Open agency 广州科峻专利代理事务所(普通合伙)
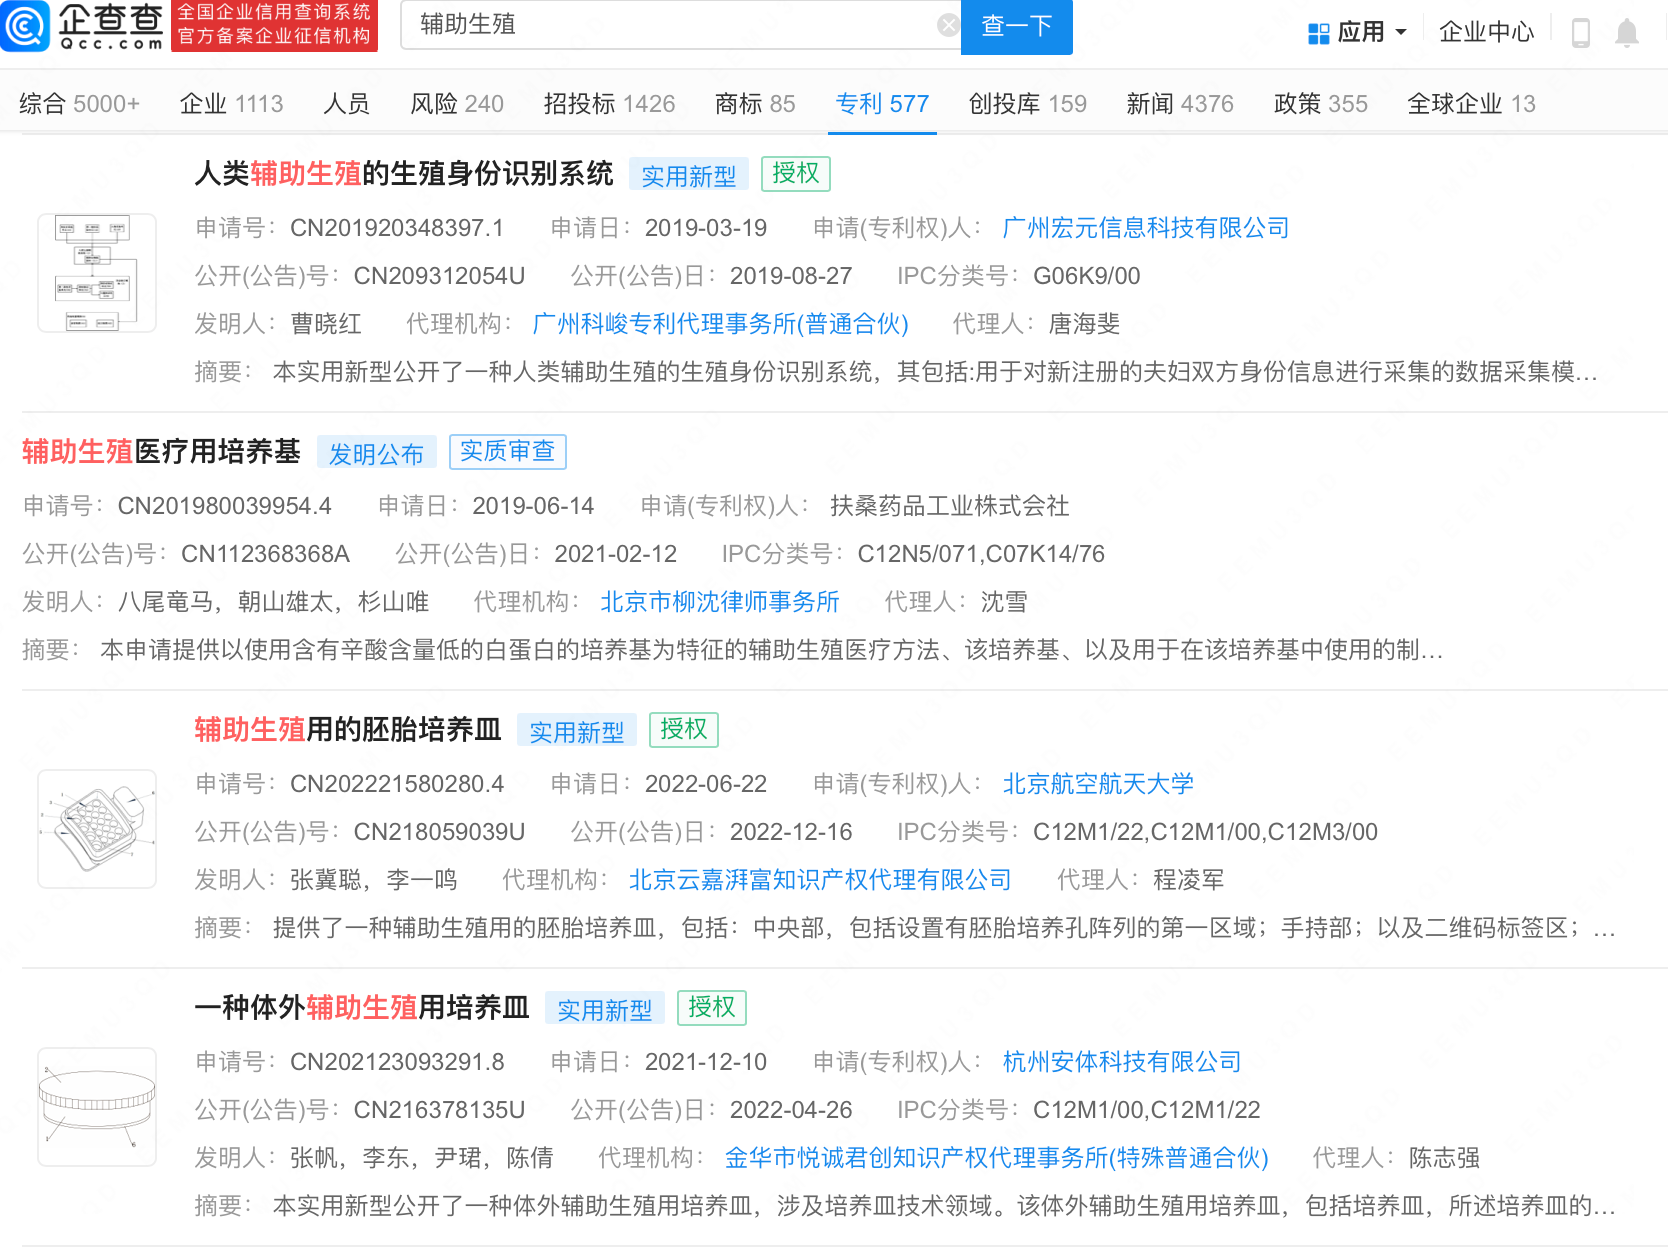Screen dimensions: 1668x1248 point(720,324)
